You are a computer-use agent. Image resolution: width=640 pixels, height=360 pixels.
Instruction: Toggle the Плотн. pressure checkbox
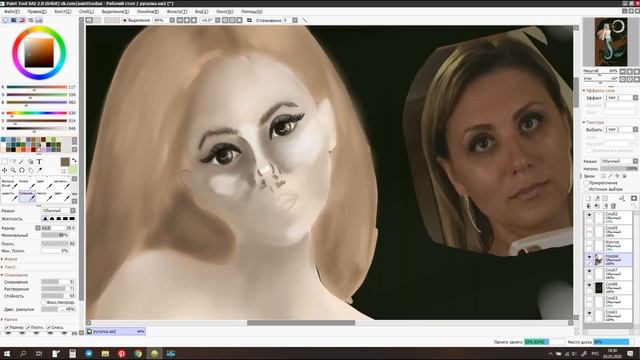28,327
